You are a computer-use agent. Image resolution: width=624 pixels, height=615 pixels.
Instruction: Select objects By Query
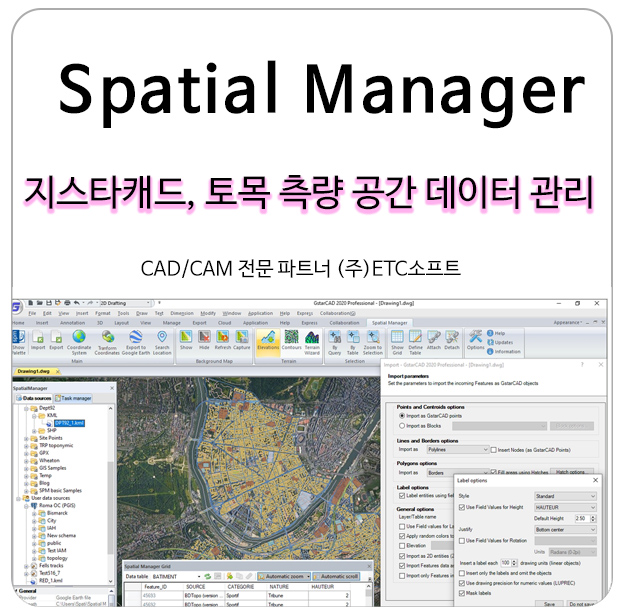[x=334, y=342]
